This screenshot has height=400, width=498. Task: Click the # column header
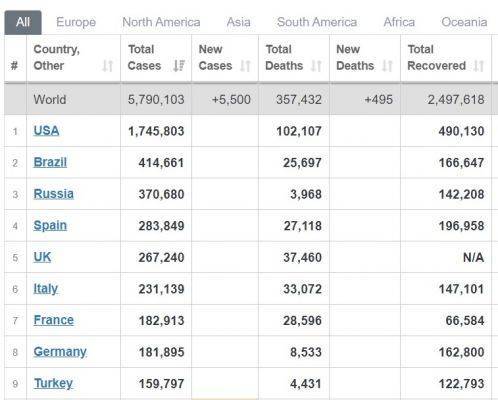click(14, 66)
